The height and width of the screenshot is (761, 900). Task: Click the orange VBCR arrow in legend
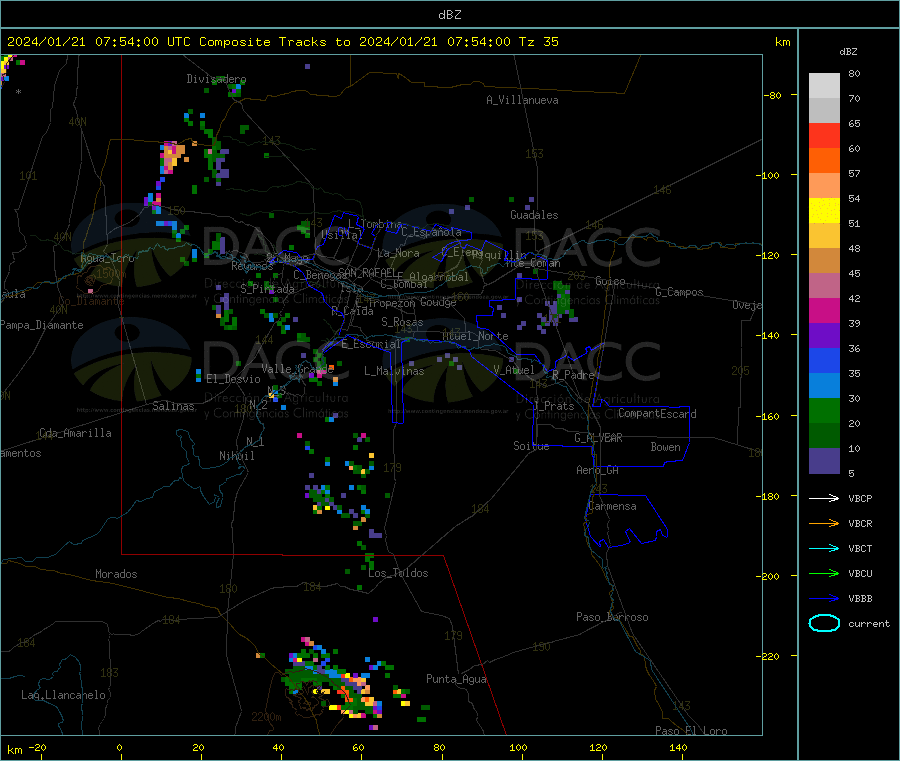pyautogui.click(x=824, y=523)
